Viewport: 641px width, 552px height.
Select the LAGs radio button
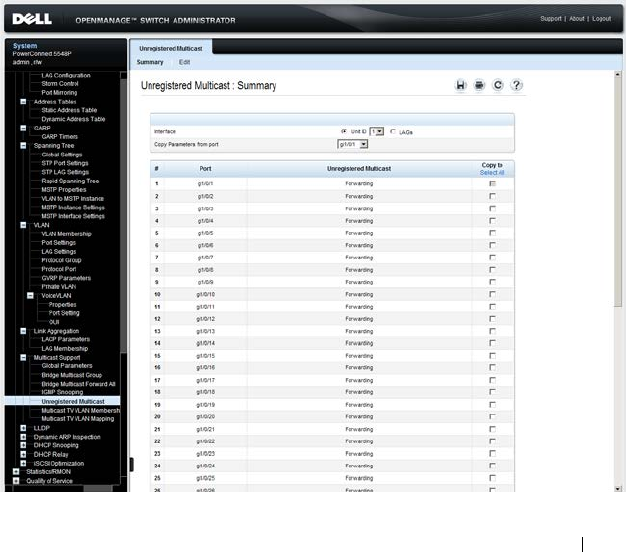[x=393, y=131]
